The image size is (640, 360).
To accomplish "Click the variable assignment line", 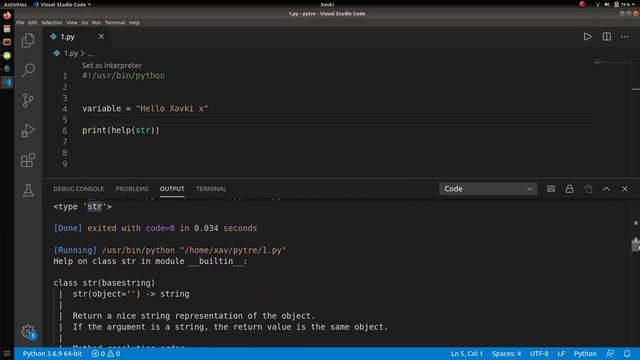I will point(145,109).
